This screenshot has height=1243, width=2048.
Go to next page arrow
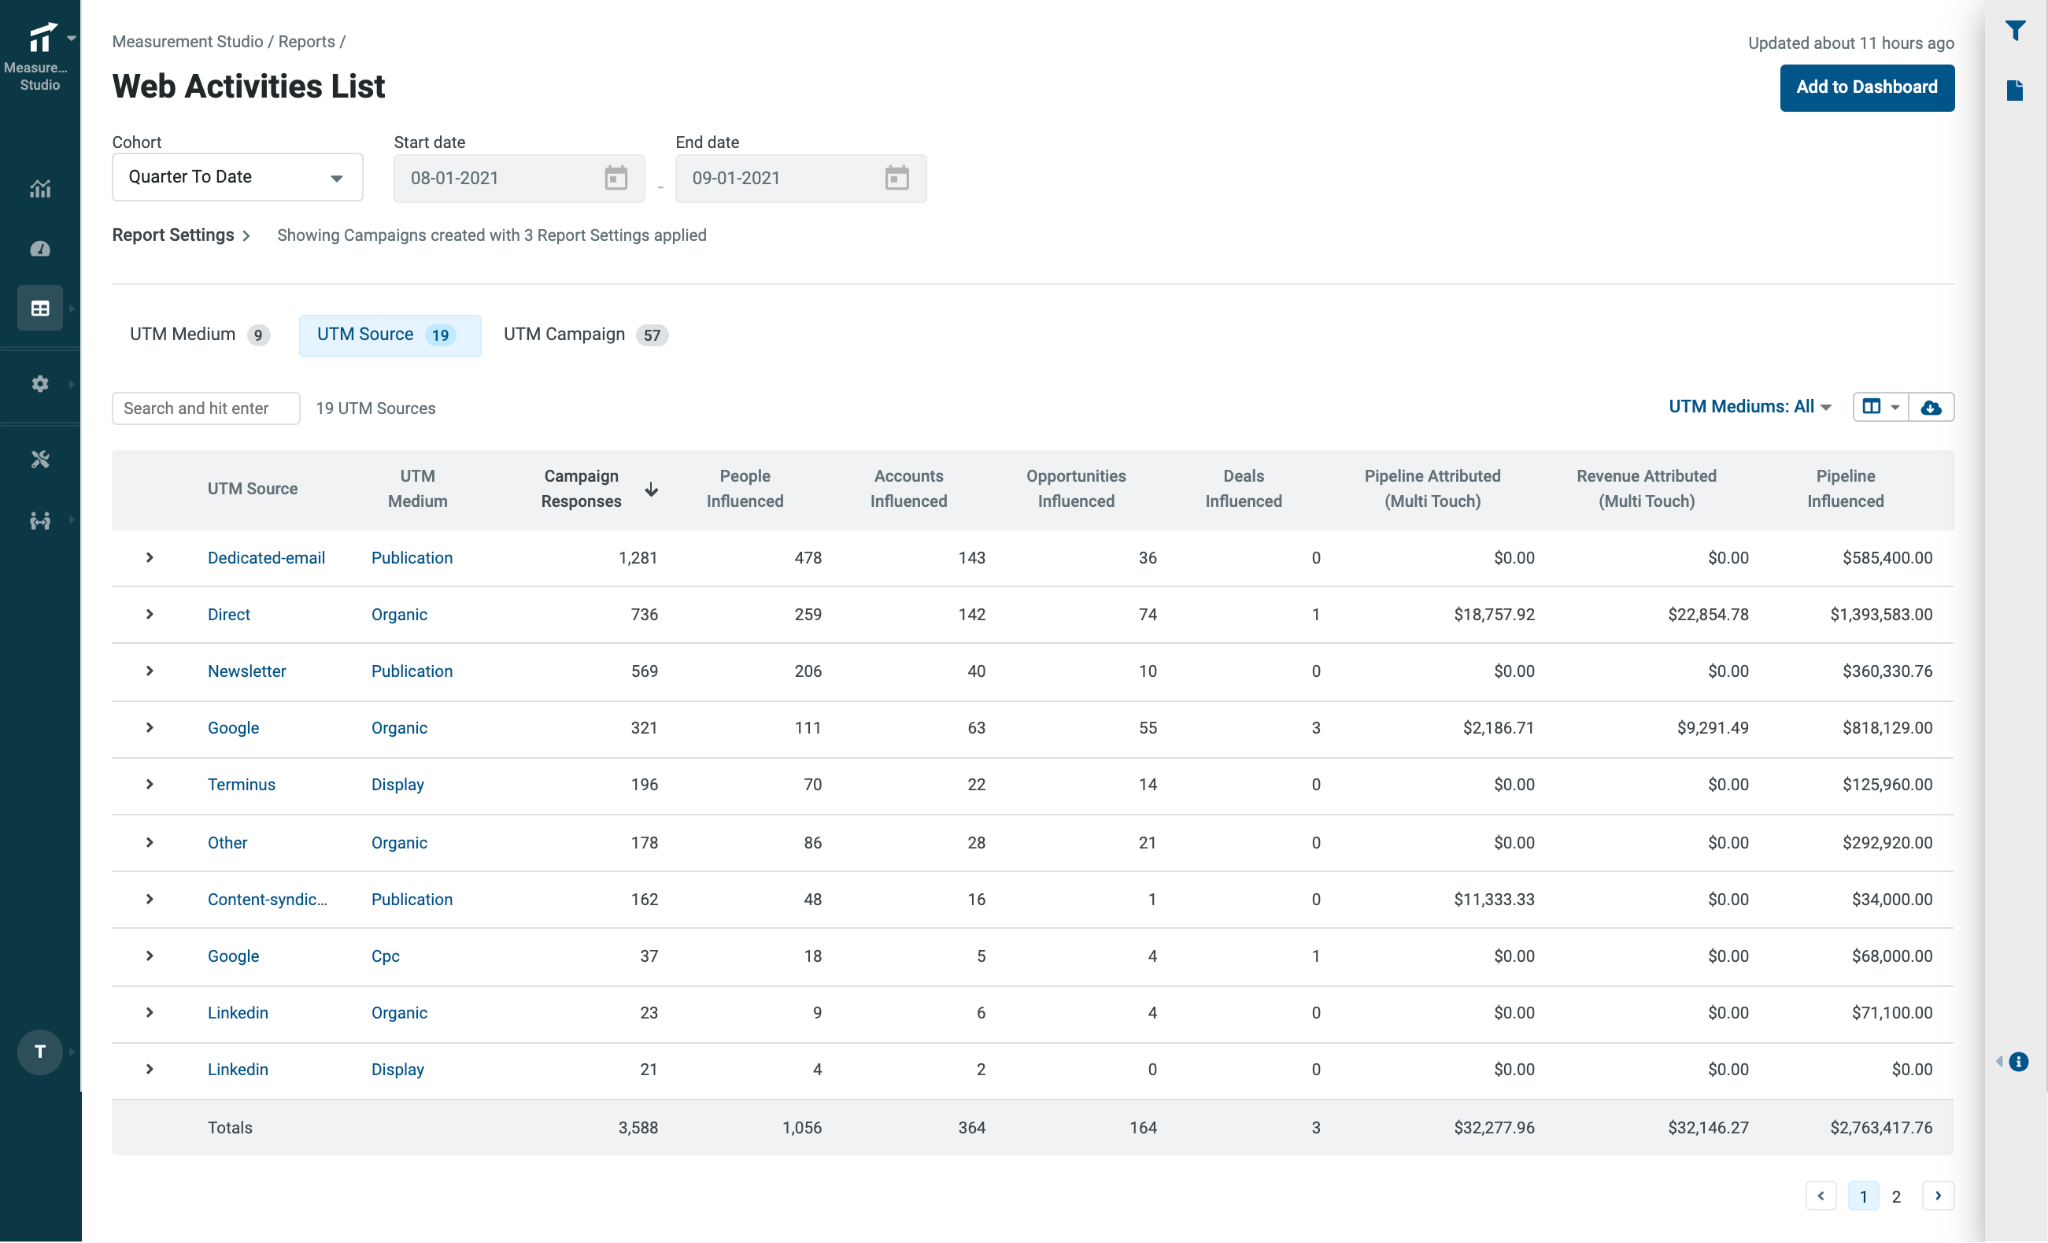point(1938,1196)
